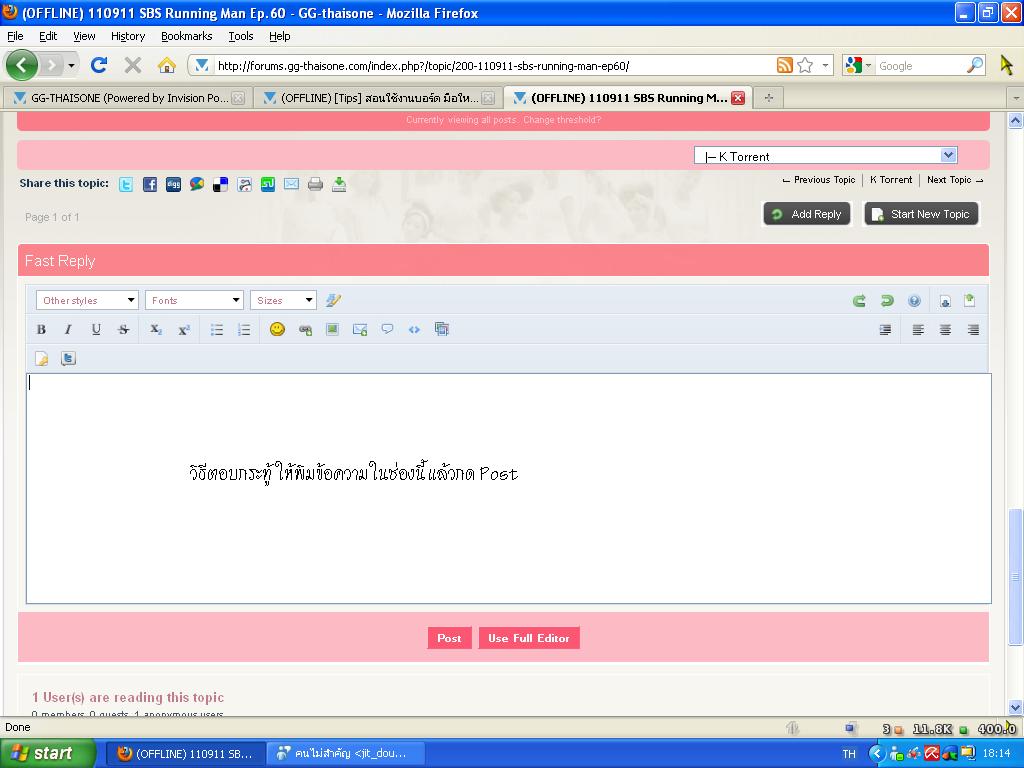Go to Next Topic link
The height and width of the screenshot is (768, 1024).
click(955, 180)
